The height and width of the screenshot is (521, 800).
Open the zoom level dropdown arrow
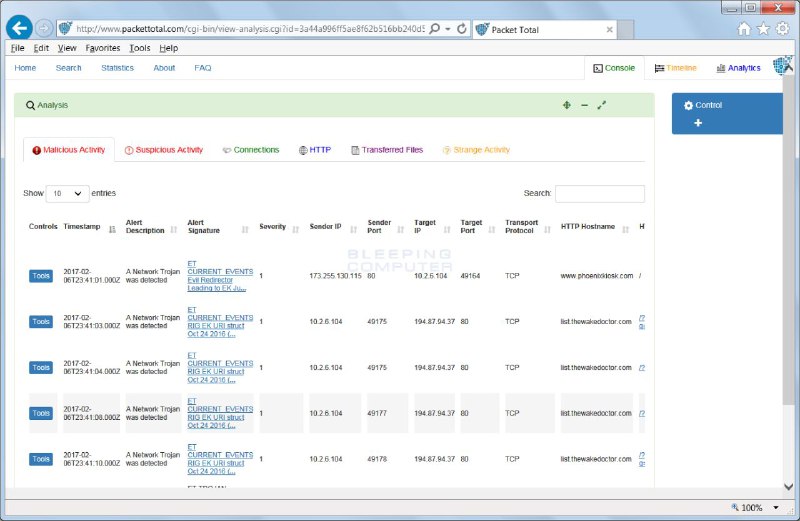tap(776, 507)
